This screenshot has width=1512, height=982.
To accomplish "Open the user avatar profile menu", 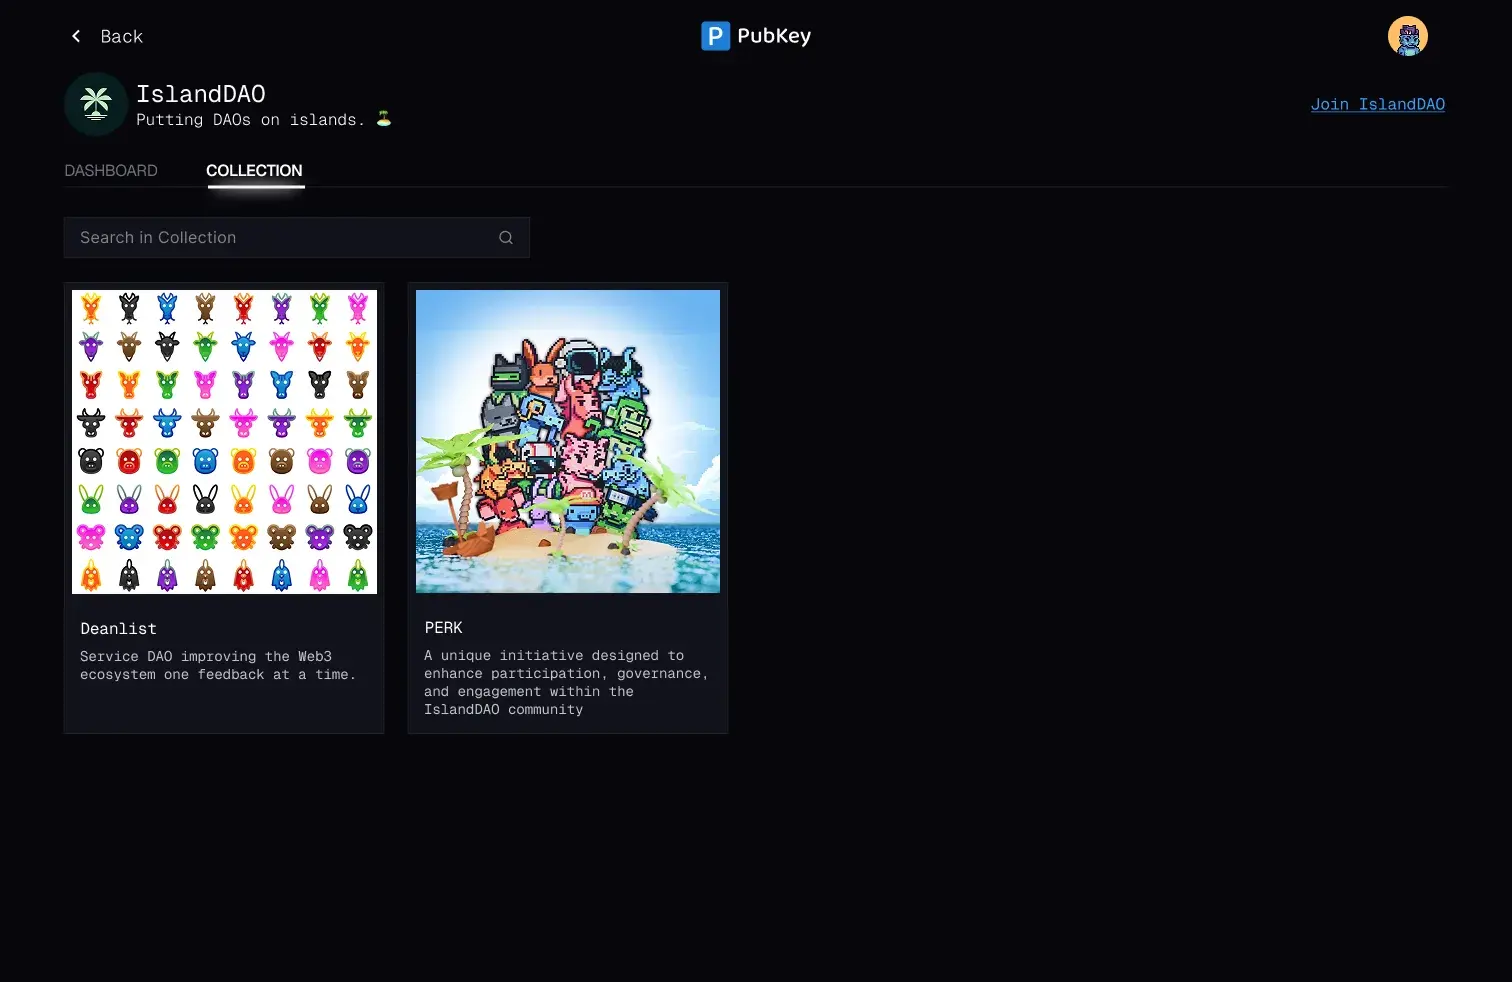I will (1407, 36).
